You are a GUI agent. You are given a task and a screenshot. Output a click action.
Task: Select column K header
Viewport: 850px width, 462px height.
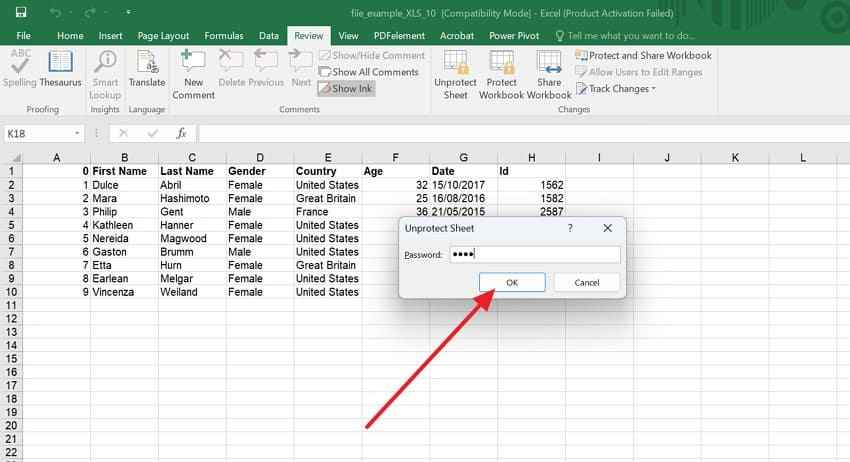(x=735, y=157)
